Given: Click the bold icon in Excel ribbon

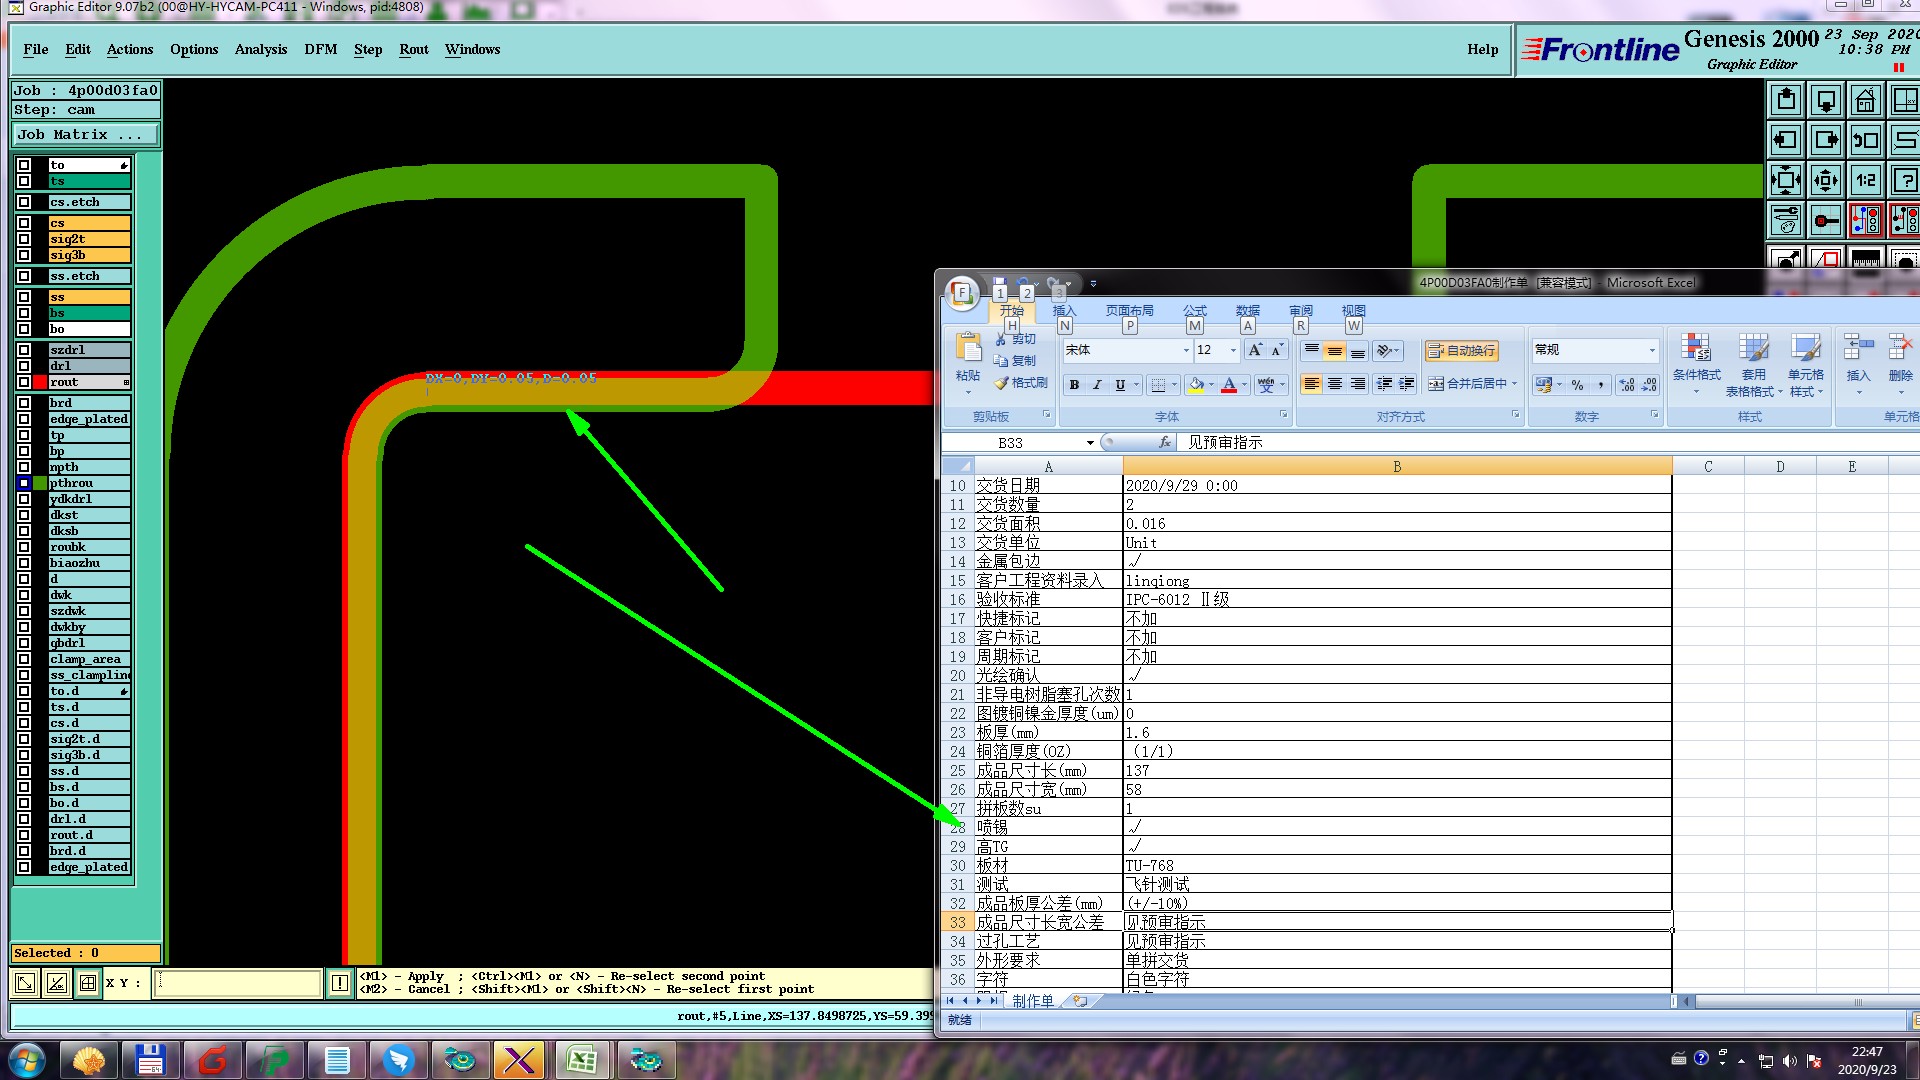Looking at the screenshot, I should coord(1074,385).
